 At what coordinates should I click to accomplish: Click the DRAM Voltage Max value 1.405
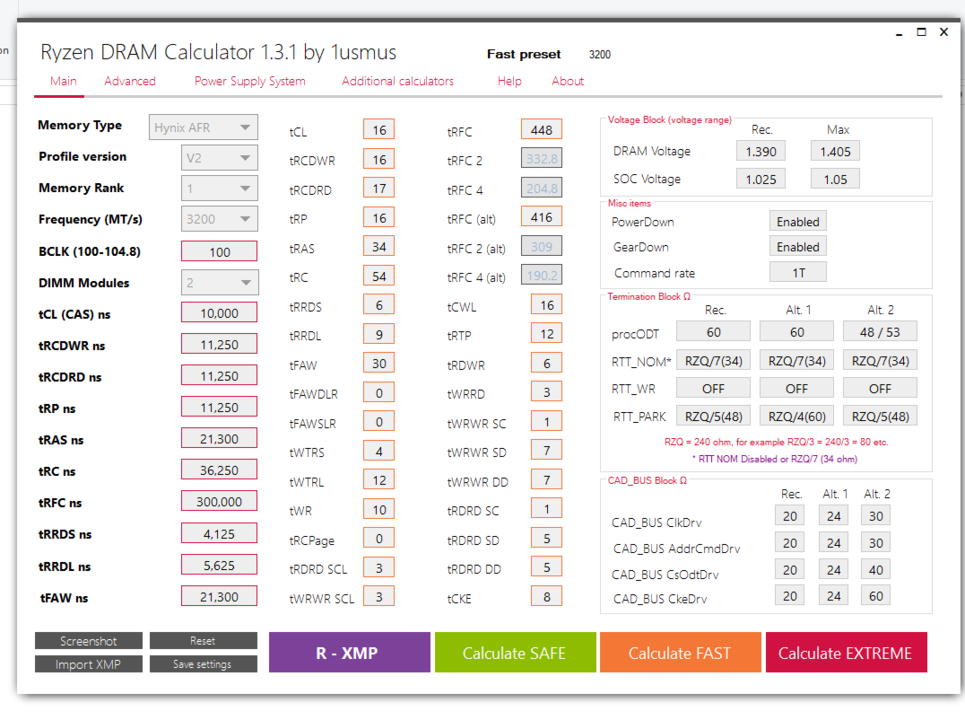[x=835, y=151]
